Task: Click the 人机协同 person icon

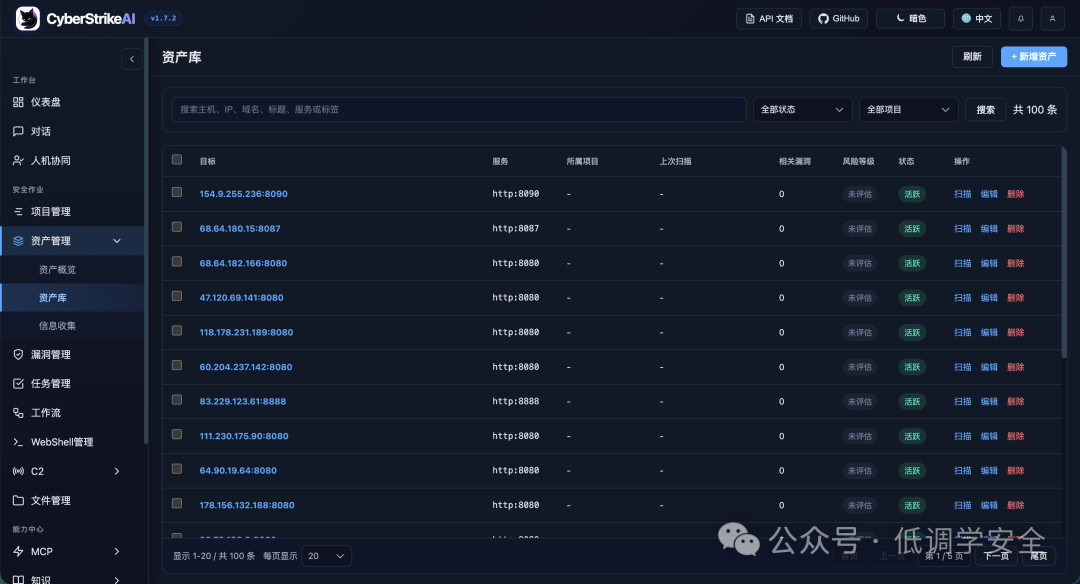Action: point(19,160)
